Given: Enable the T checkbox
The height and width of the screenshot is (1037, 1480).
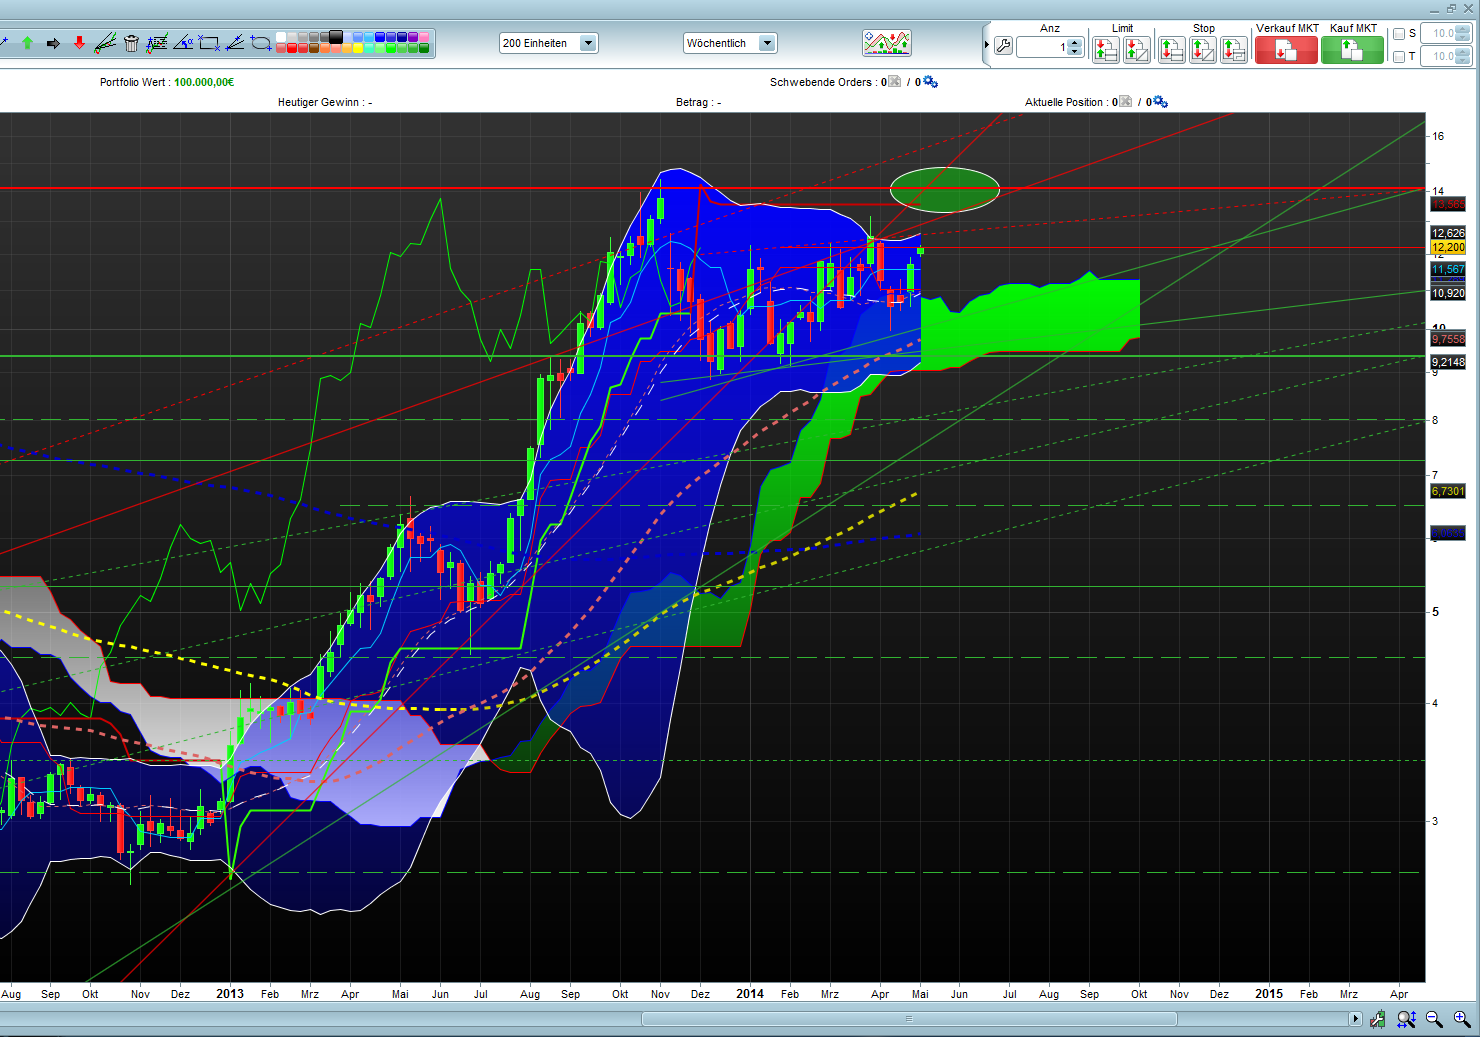Looking at the screenshot, I should pyautogui.click(x=1399, y=57).
